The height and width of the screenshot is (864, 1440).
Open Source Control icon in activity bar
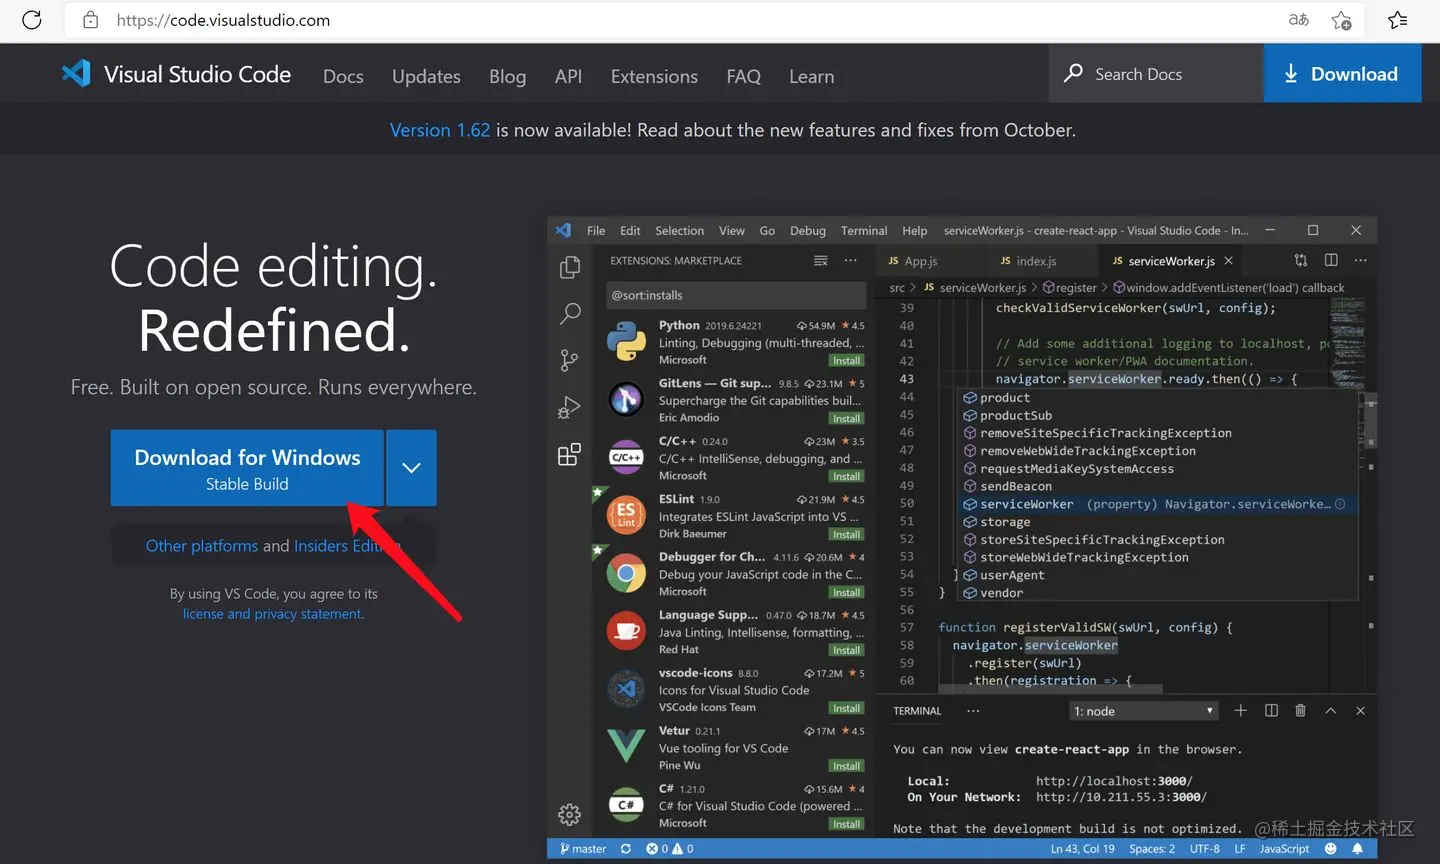point(570,360)
